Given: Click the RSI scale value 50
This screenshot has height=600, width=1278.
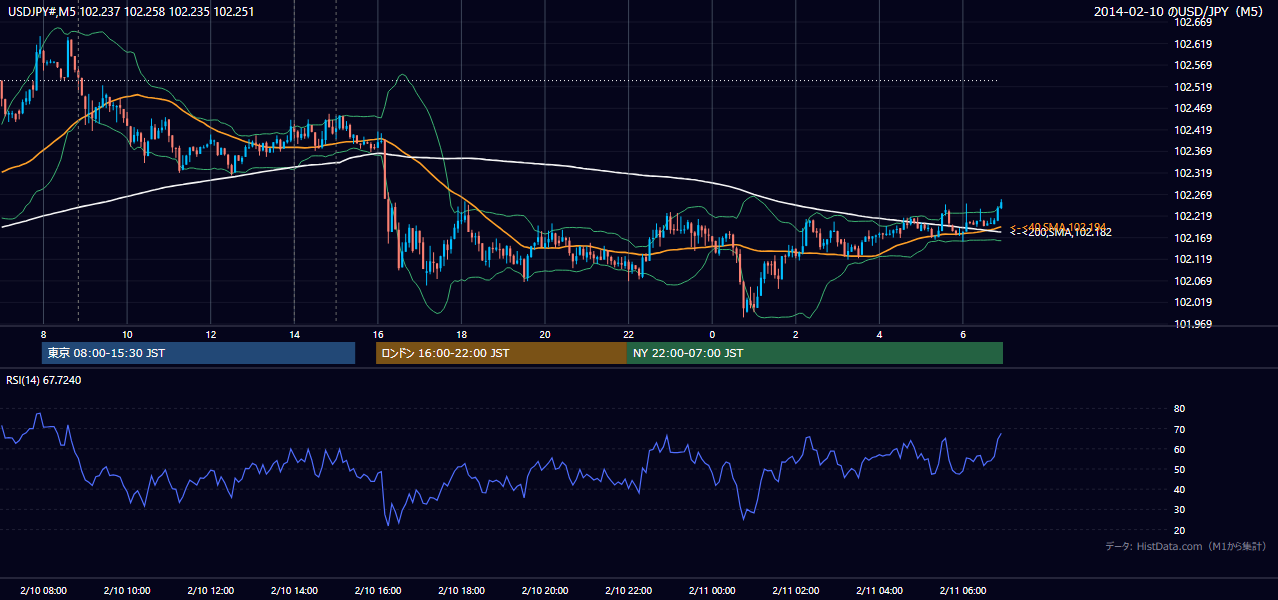Looking at the screenshot, I should pyautogui.click(x=1179, y=469).
